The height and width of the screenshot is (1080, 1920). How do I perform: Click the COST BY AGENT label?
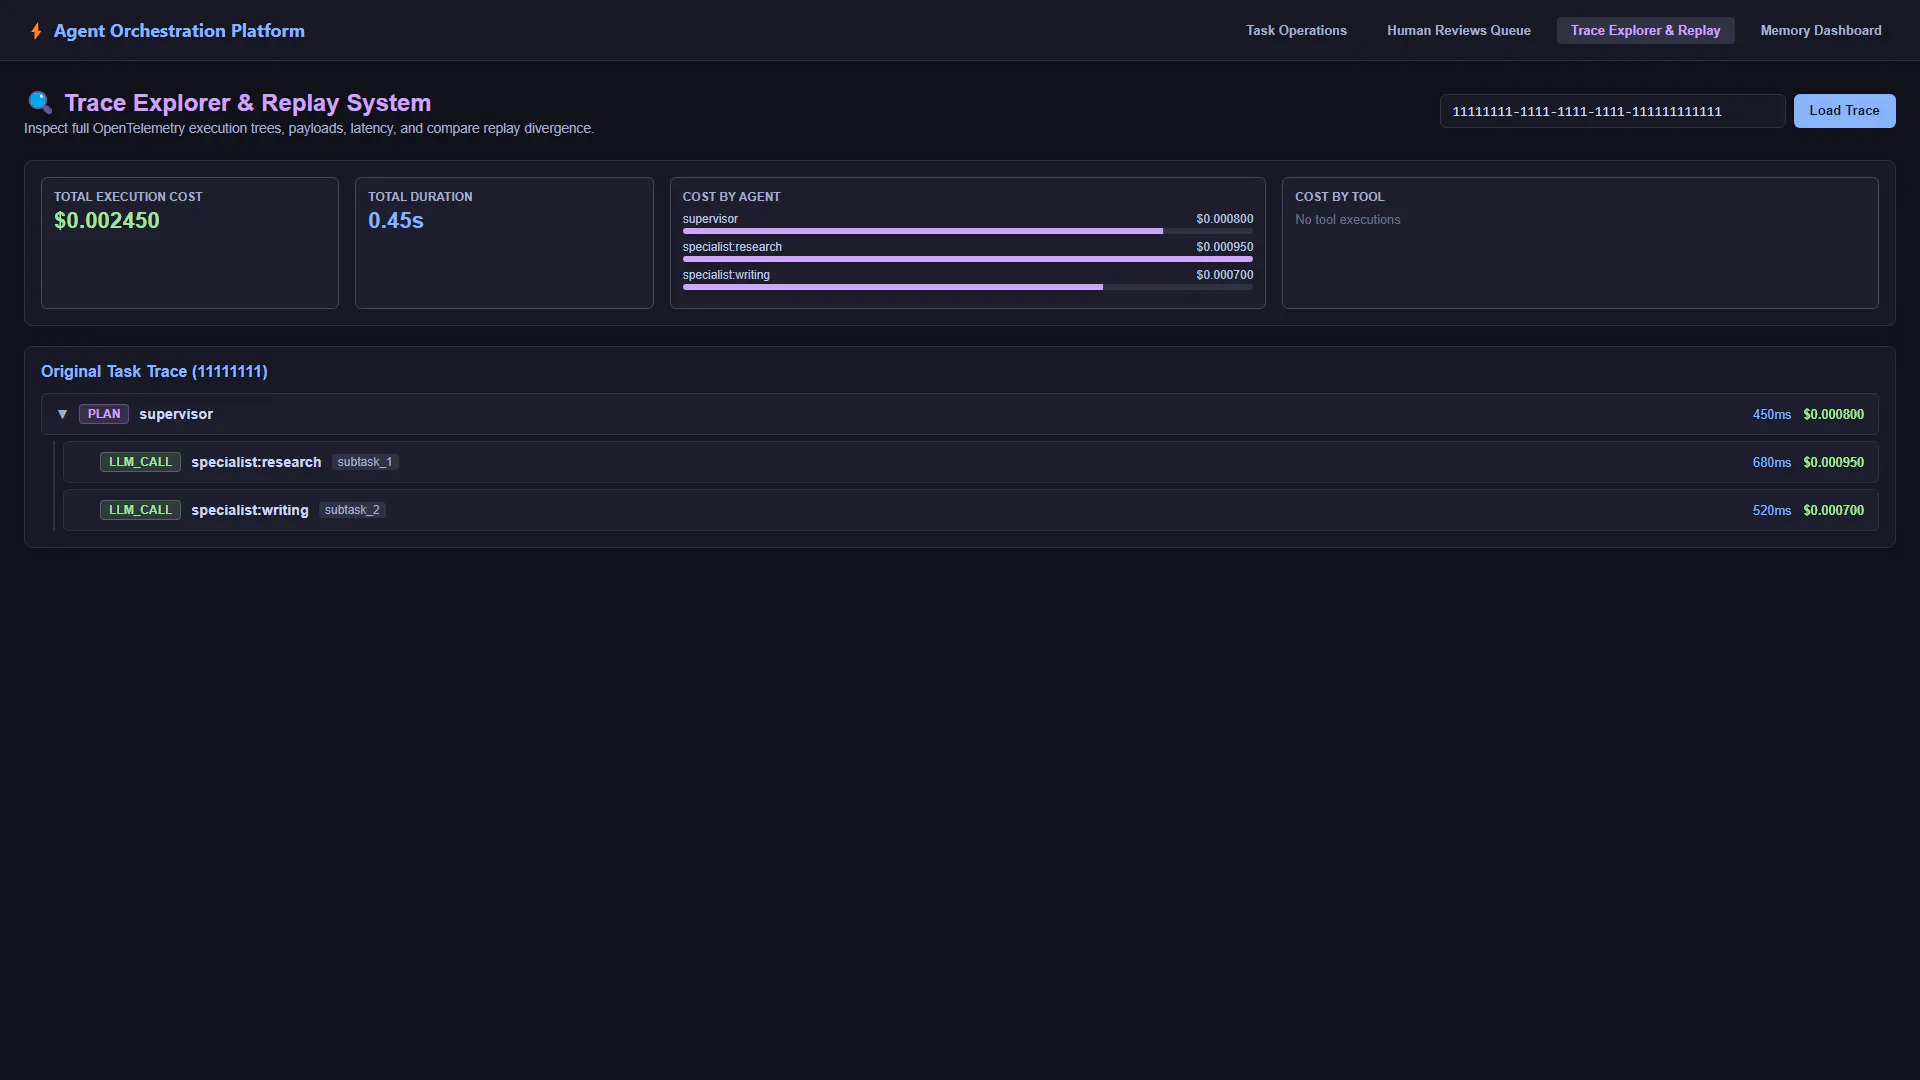[x=731, y=197]
